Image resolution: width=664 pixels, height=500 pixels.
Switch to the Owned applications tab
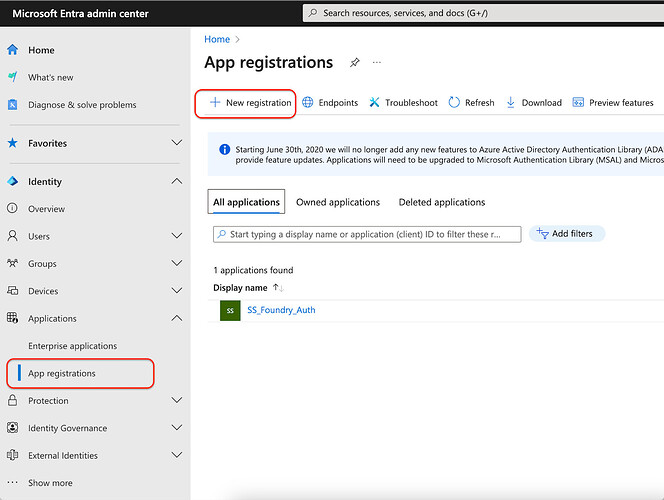(338, 202)
